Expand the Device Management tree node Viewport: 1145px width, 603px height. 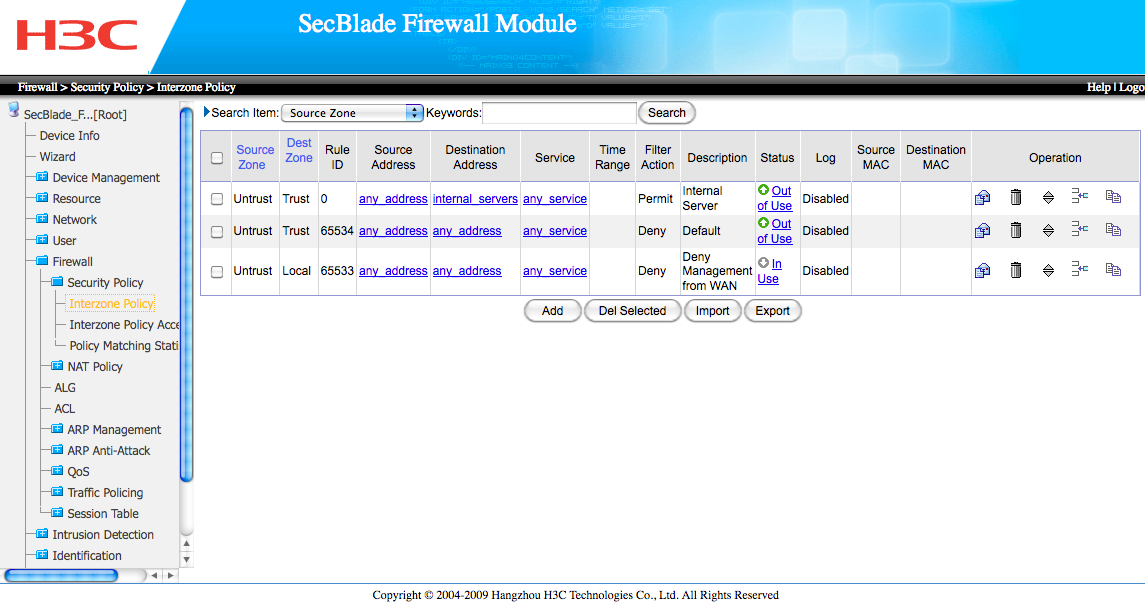(x=42, y=177)
